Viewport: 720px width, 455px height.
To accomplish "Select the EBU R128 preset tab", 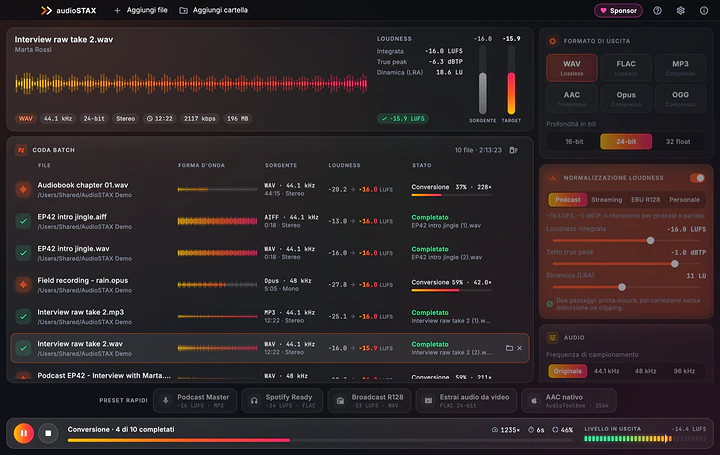I will pos(646,200).
